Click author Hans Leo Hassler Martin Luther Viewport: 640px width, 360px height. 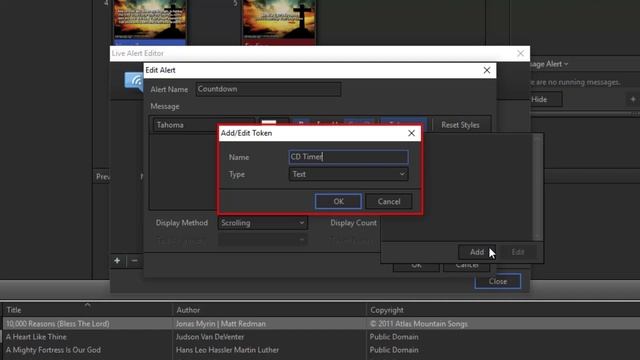(227, 350)
